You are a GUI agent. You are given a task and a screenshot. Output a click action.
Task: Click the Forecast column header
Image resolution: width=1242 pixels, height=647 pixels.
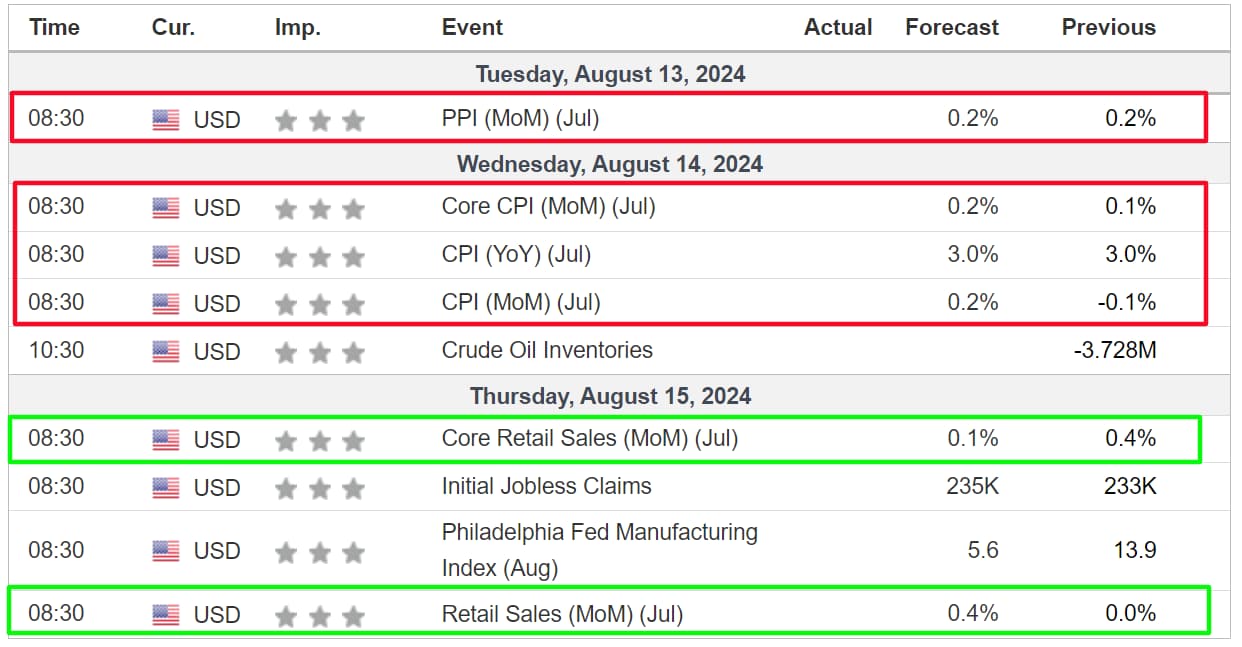(952, 28)
